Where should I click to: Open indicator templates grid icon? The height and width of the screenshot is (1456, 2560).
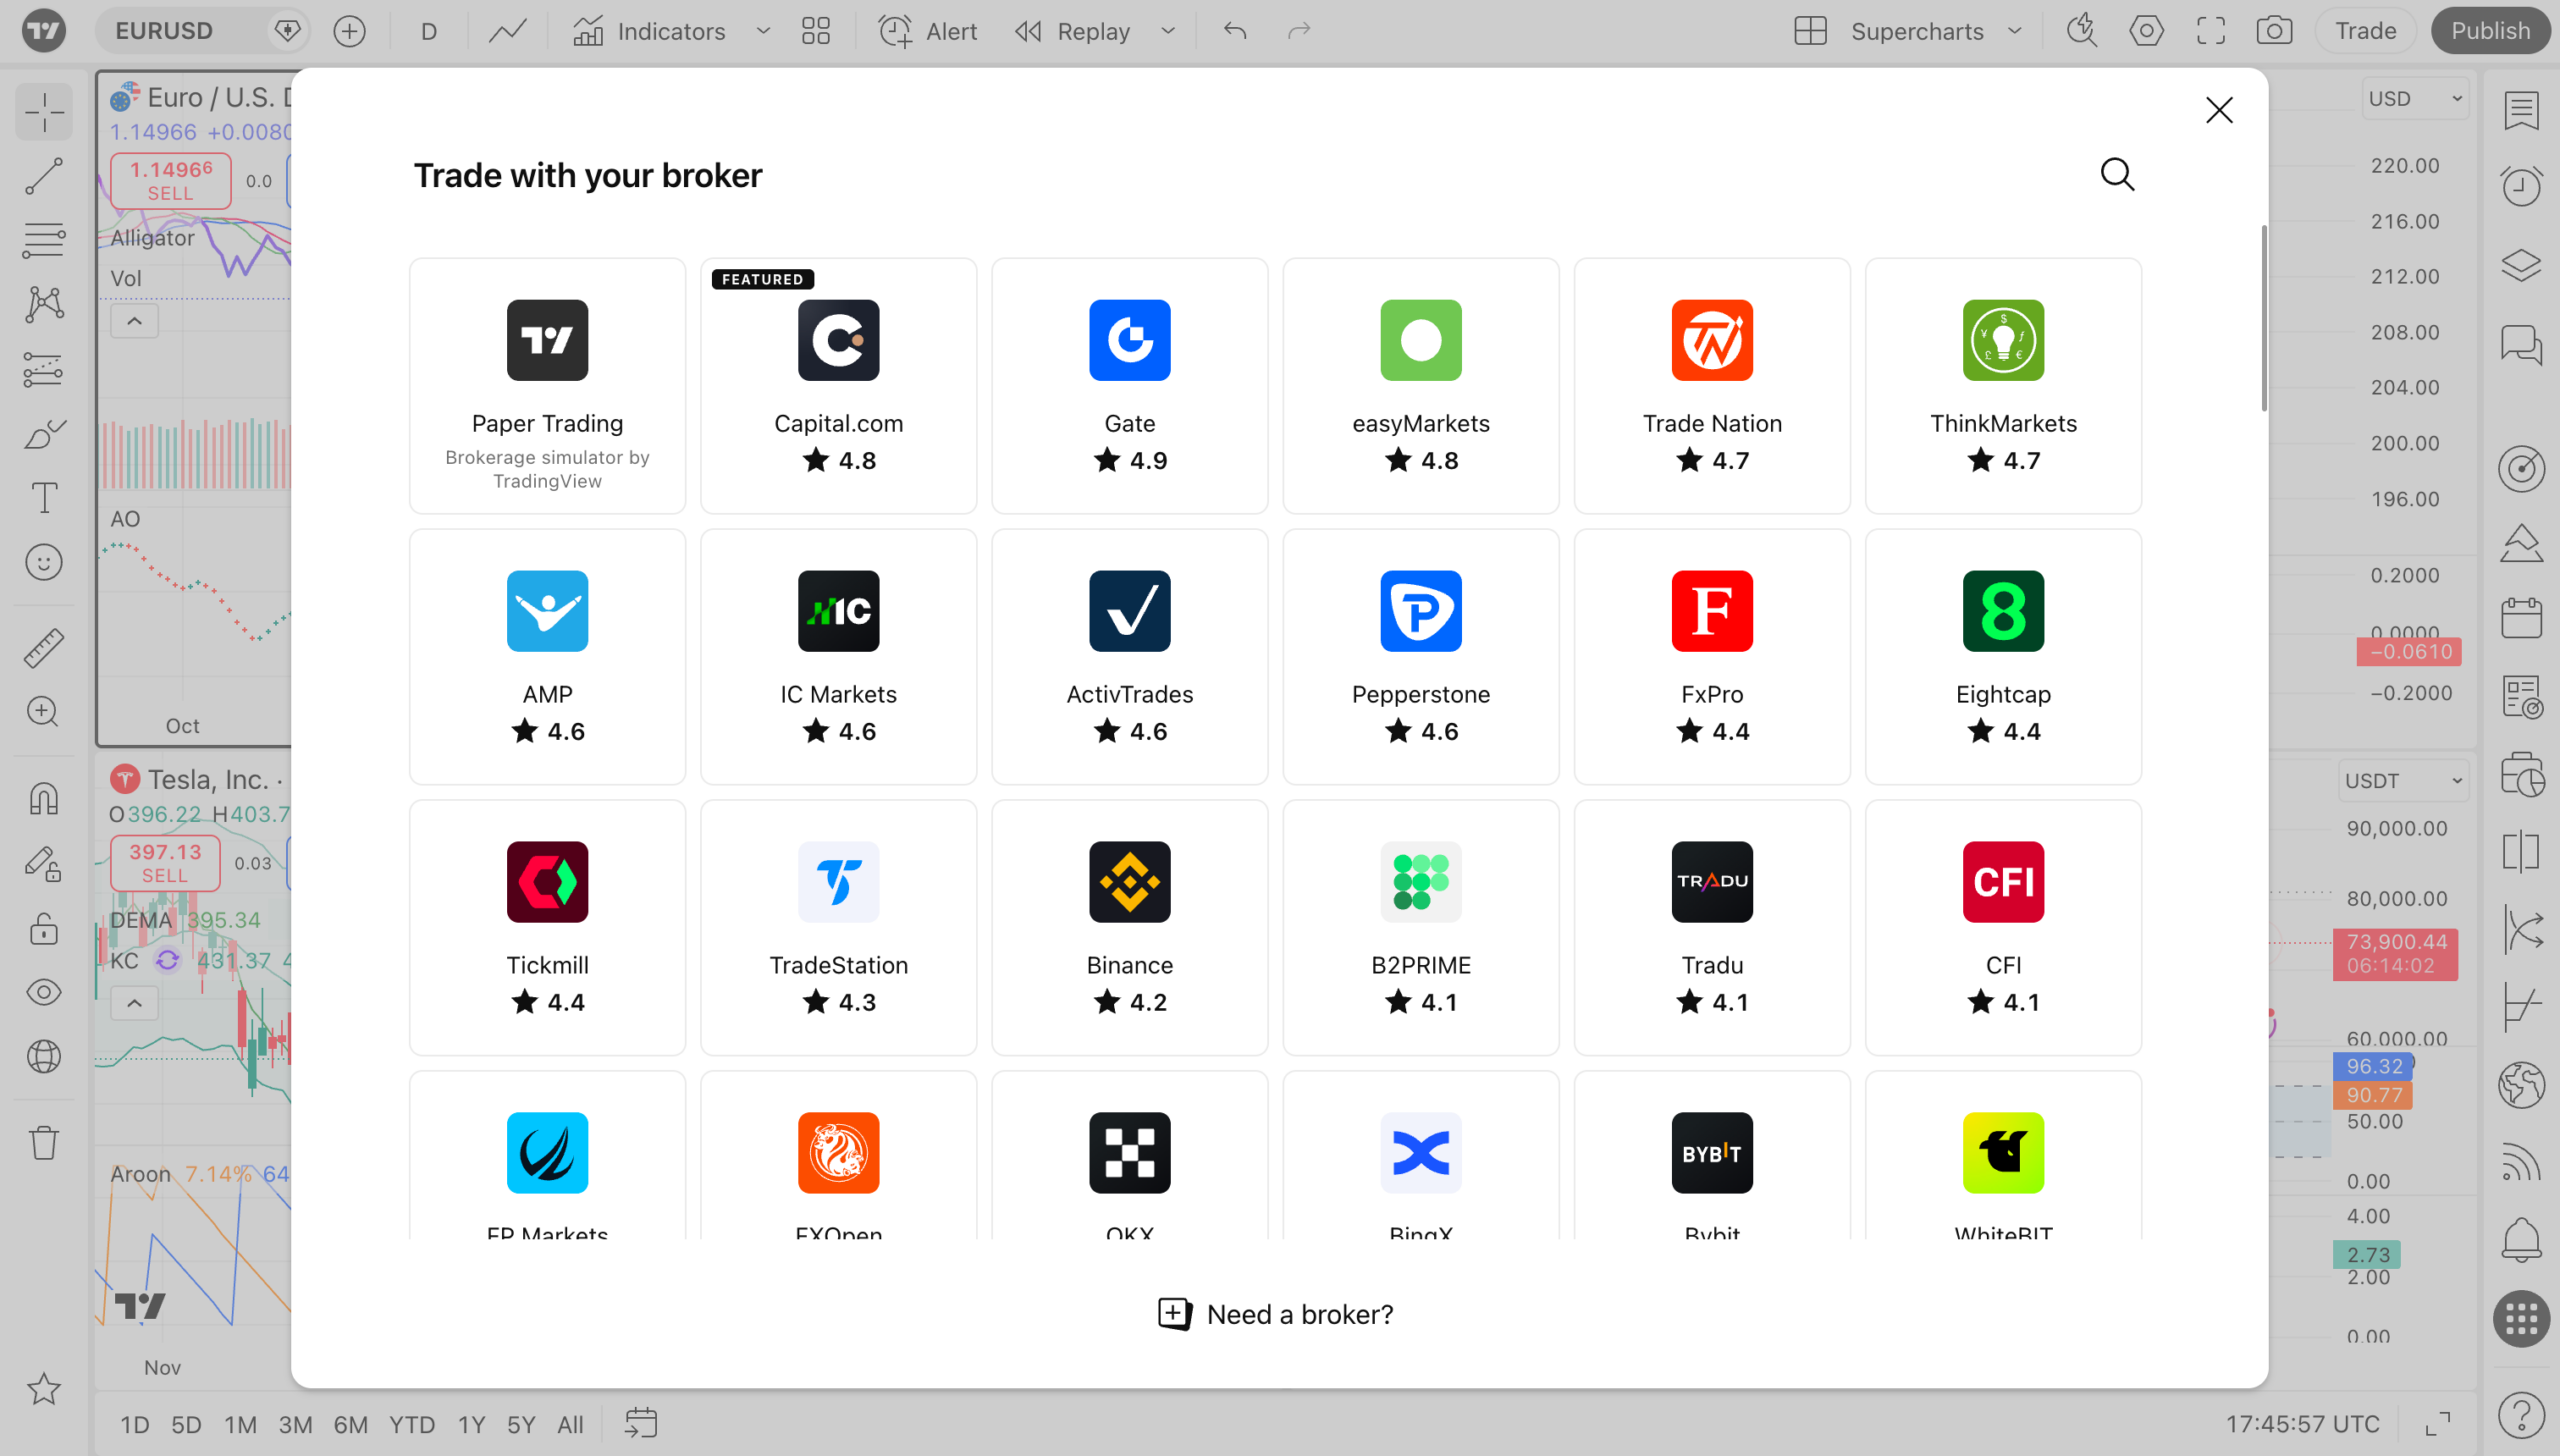click(x=816, y=31)
